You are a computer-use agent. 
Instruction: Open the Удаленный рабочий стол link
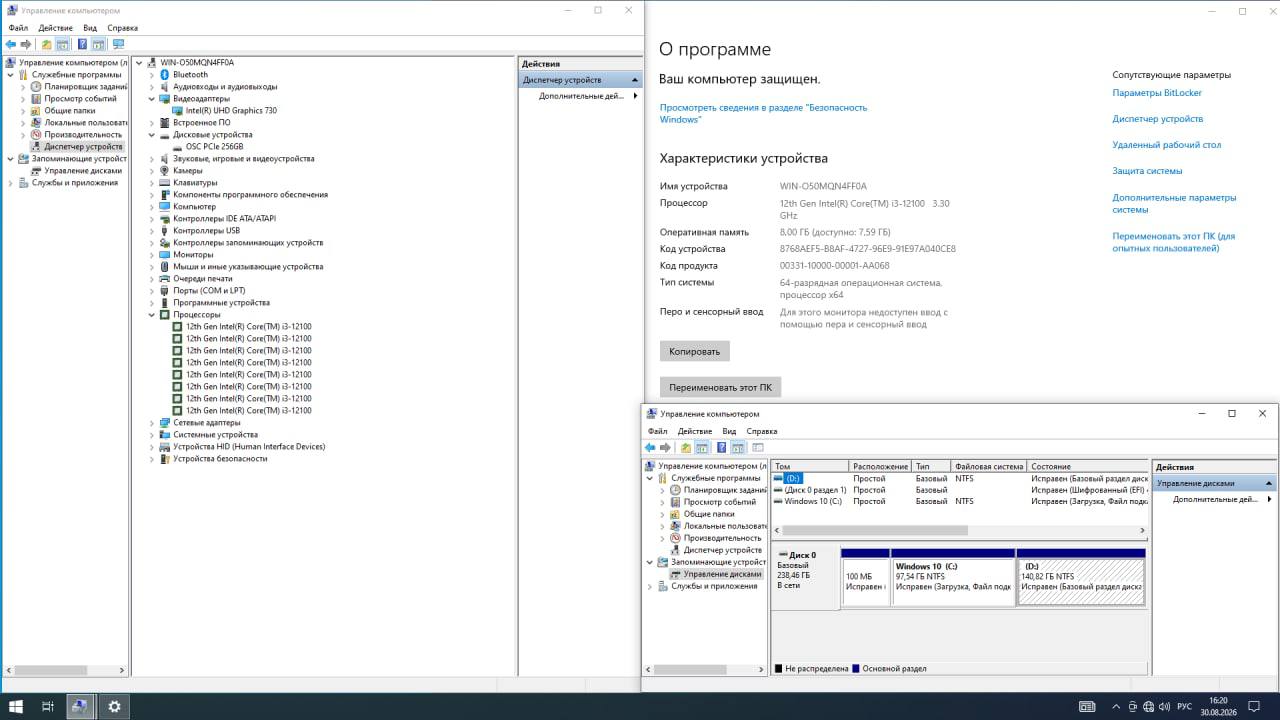pyautogui.click(x=1167, y=145)
